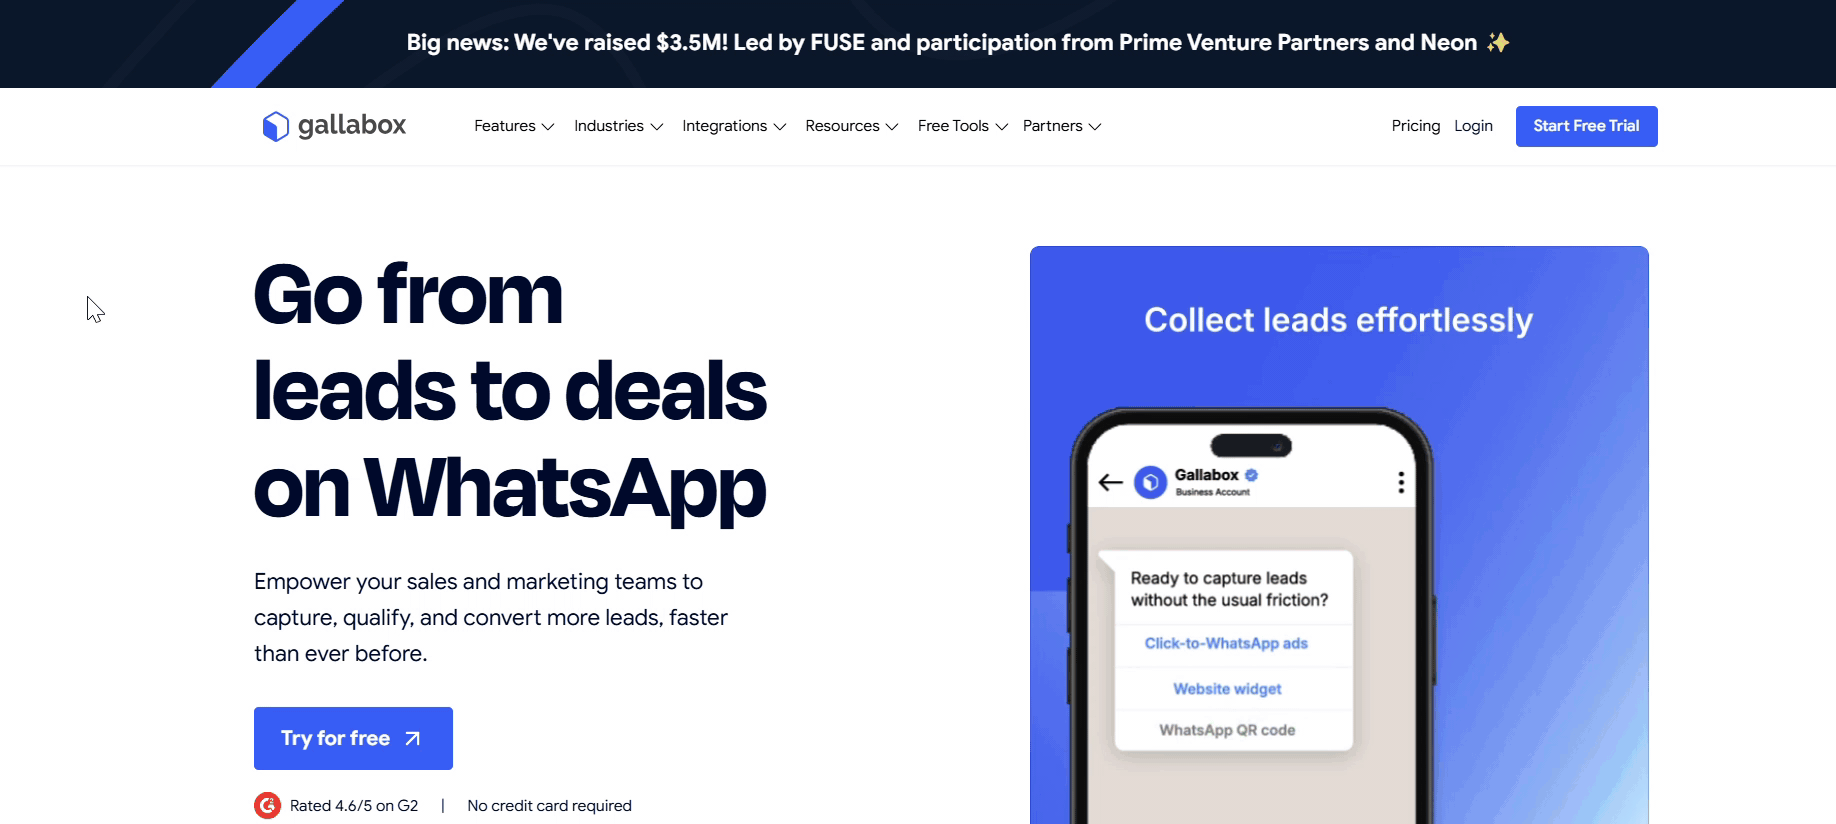Tap the back arrow in phone mockup
This screenshot has width=1836, height=824.
(x=1110, y=483)
